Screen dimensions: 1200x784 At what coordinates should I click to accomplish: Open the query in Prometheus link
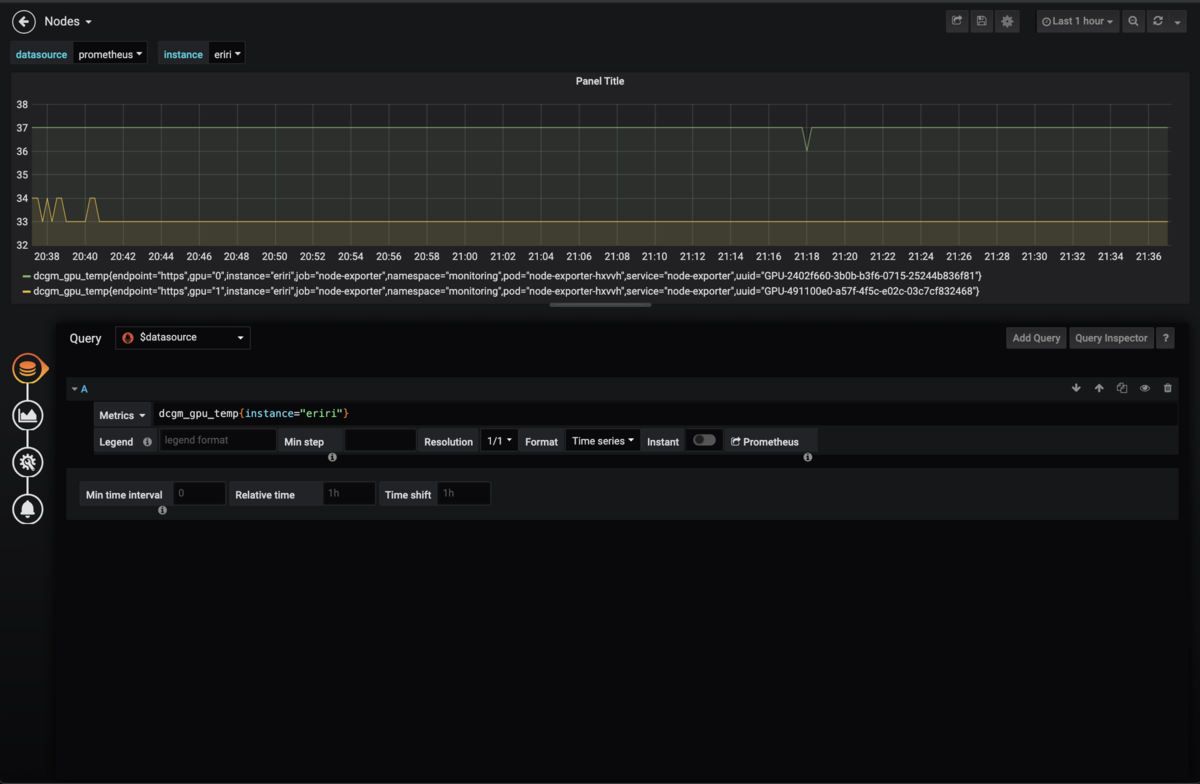pyautogui.click(x=765, y=441)
